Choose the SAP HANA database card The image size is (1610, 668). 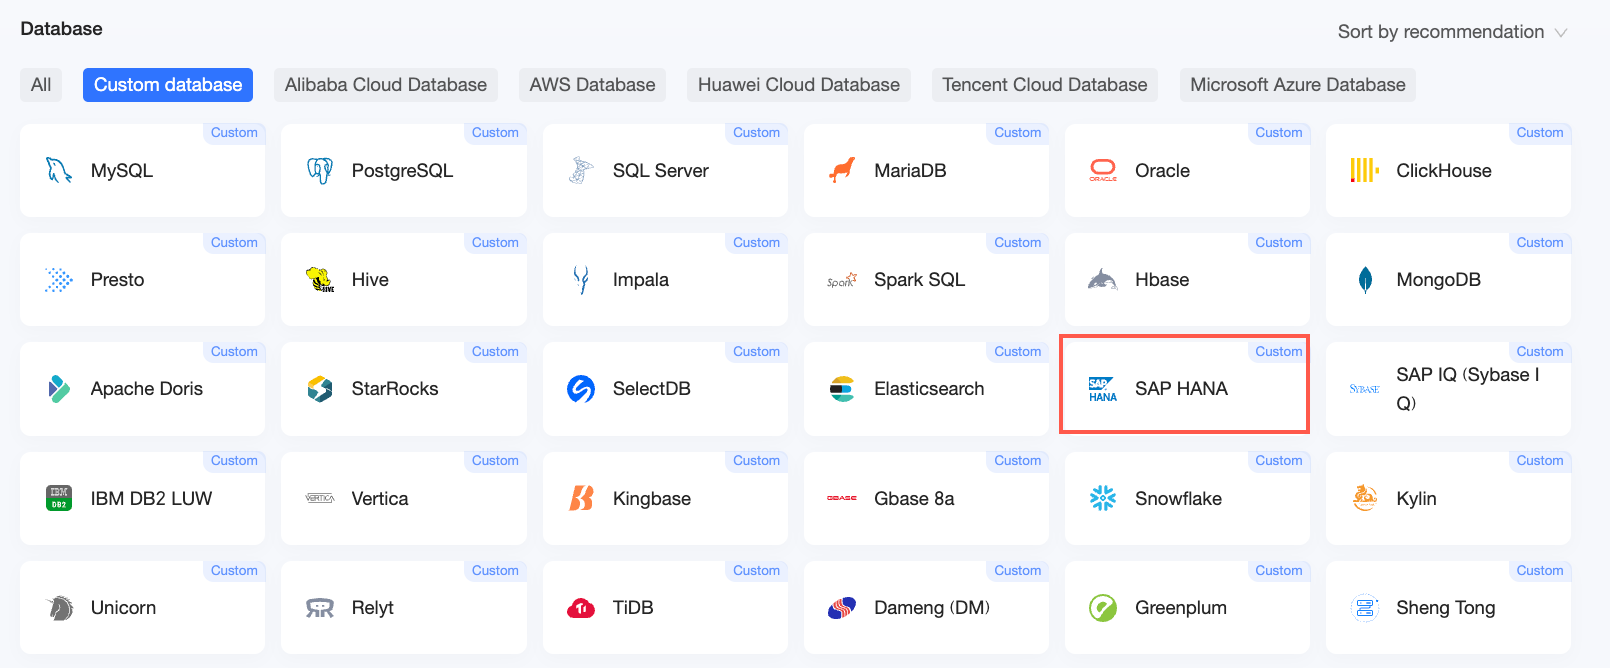1185,384
